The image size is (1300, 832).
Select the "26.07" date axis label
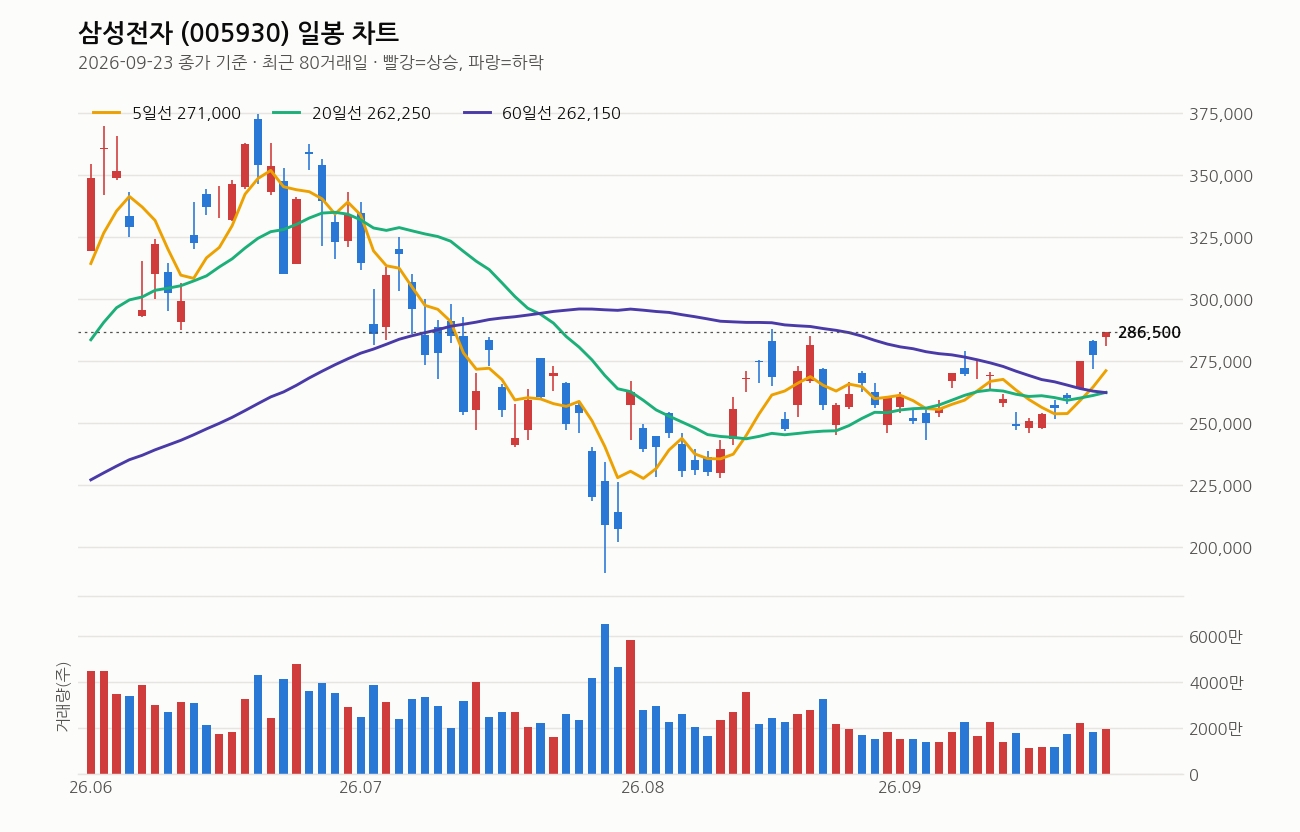pyautogui.click(x=361, y=788)
